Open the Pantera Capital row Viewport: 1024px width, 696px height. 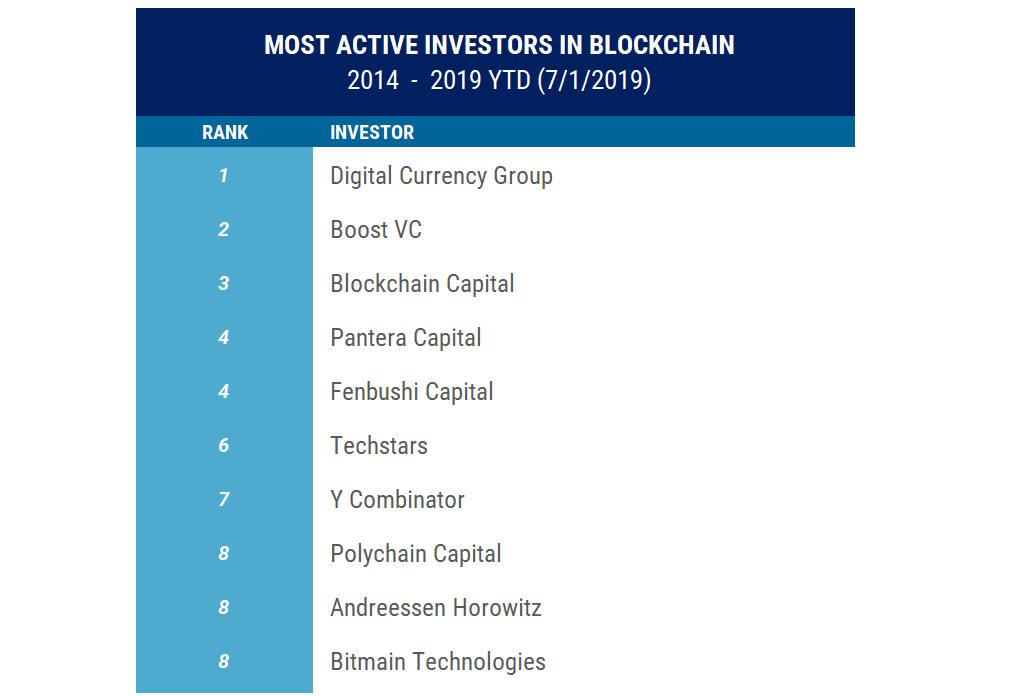pyautogui.click(x=406, y=338)
